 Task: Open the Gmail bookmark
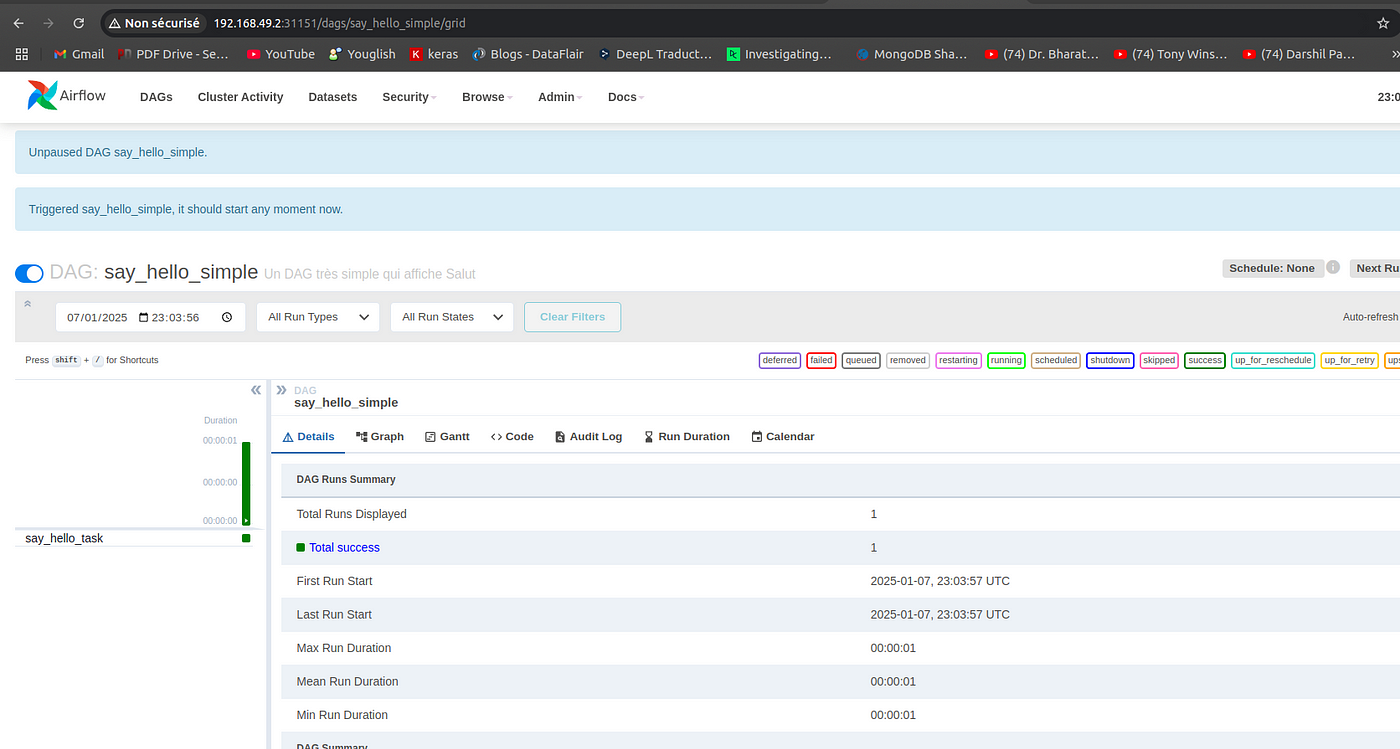click(x=79, y=54)
